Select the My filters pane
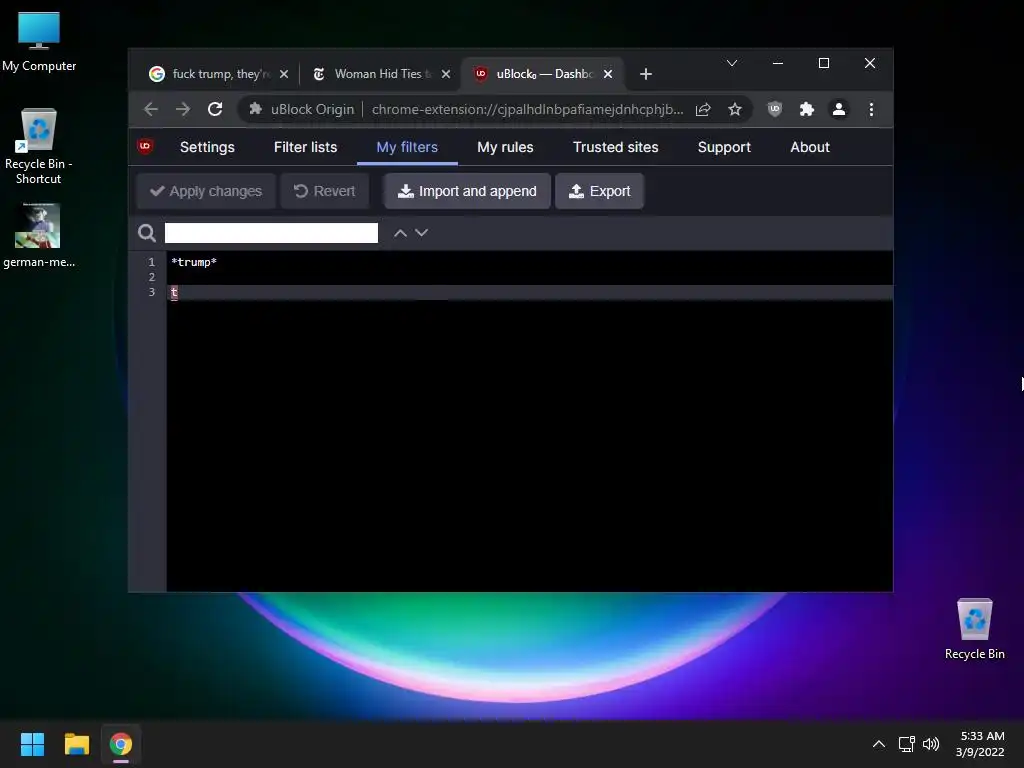 tap(407, 147)
